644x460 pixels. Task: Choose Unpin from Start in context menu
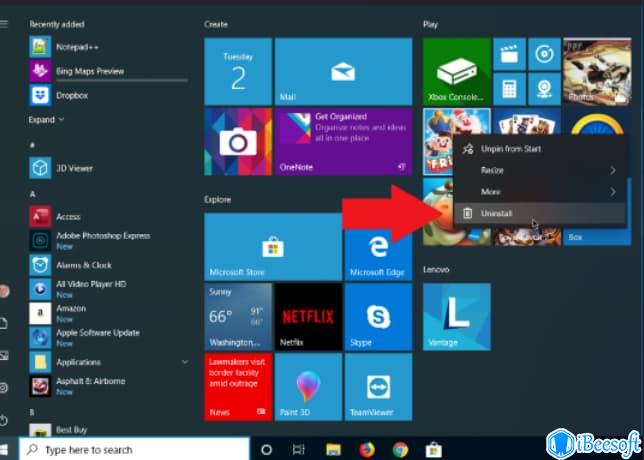(540, 149)
